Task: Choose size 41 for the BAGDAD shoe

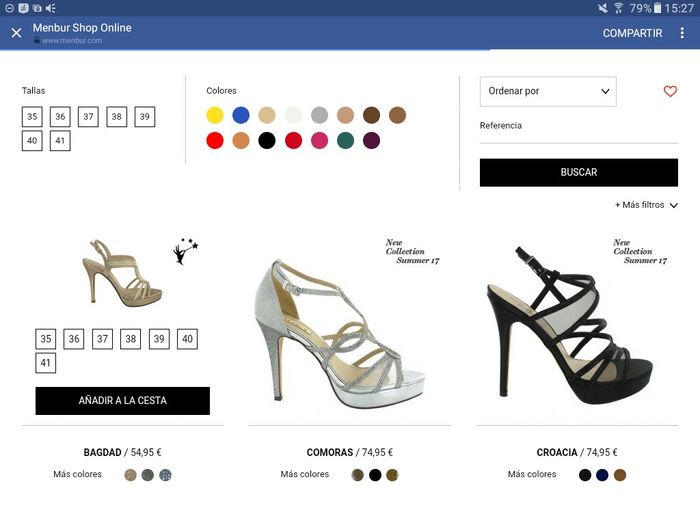Action: [46, 363]
